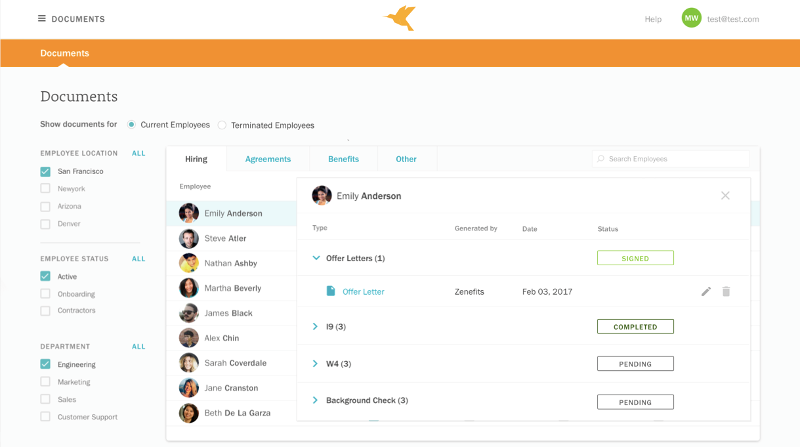Image resolution: width=800 pixels, height=447 pixels.
Task: Expand the I9 (3) document group
Action: pyautogui.click(x=316, y=326)
